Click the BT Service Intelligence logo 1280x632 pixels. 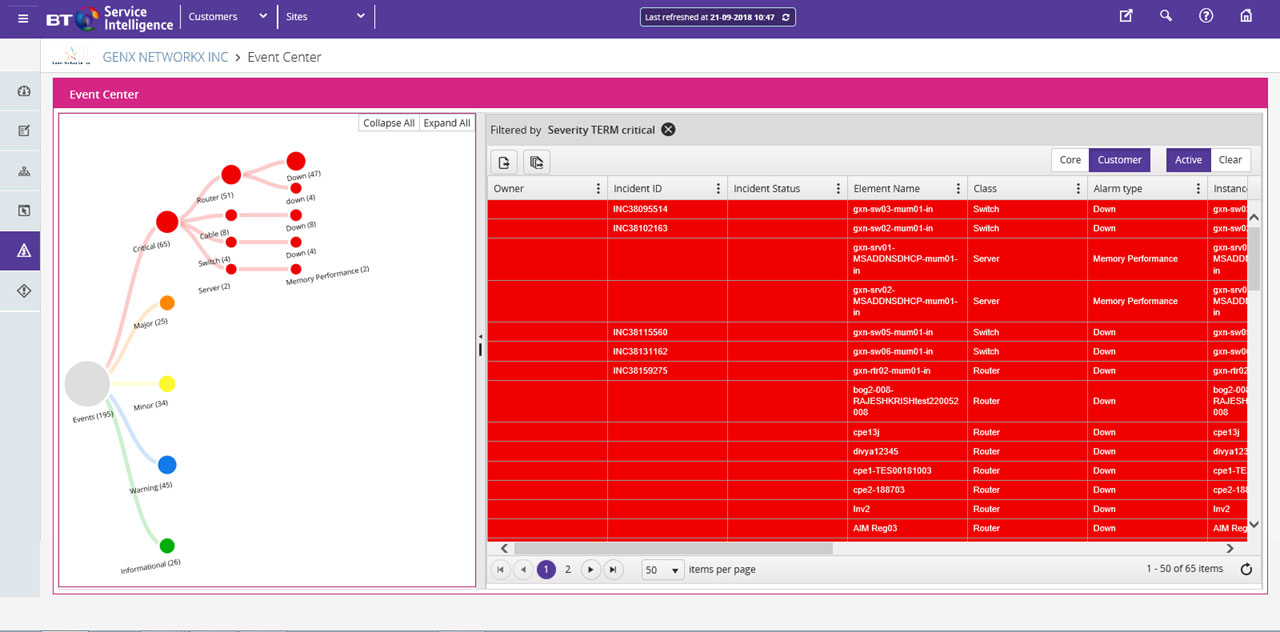tap(110, 17)
